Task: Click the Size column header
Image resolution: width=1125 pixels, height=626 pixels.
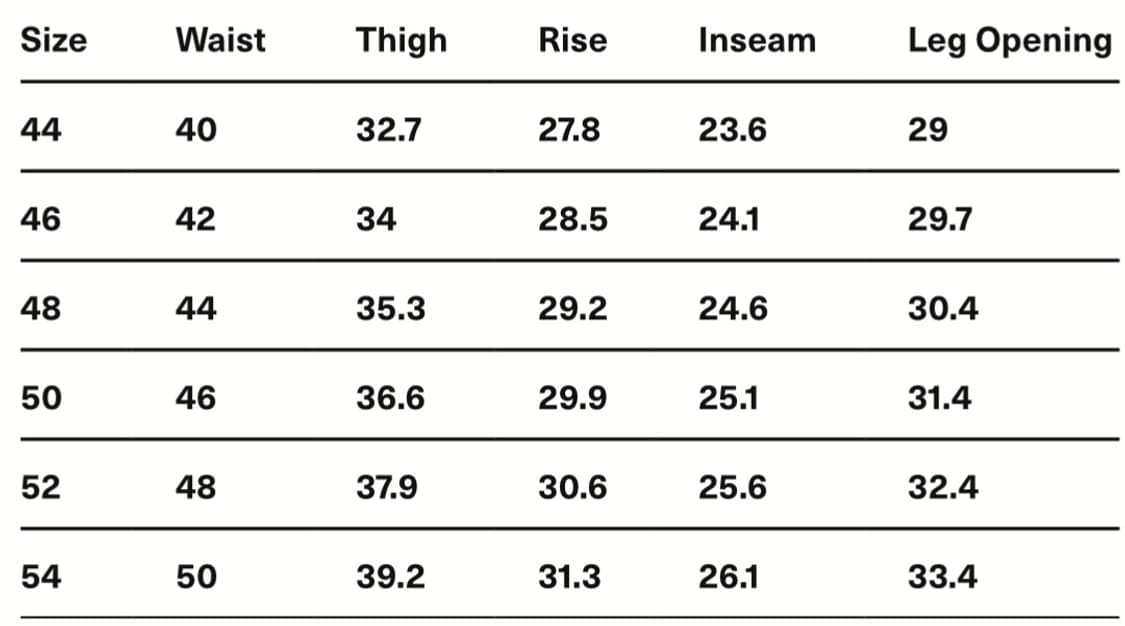Action: (x=54, y=40)
